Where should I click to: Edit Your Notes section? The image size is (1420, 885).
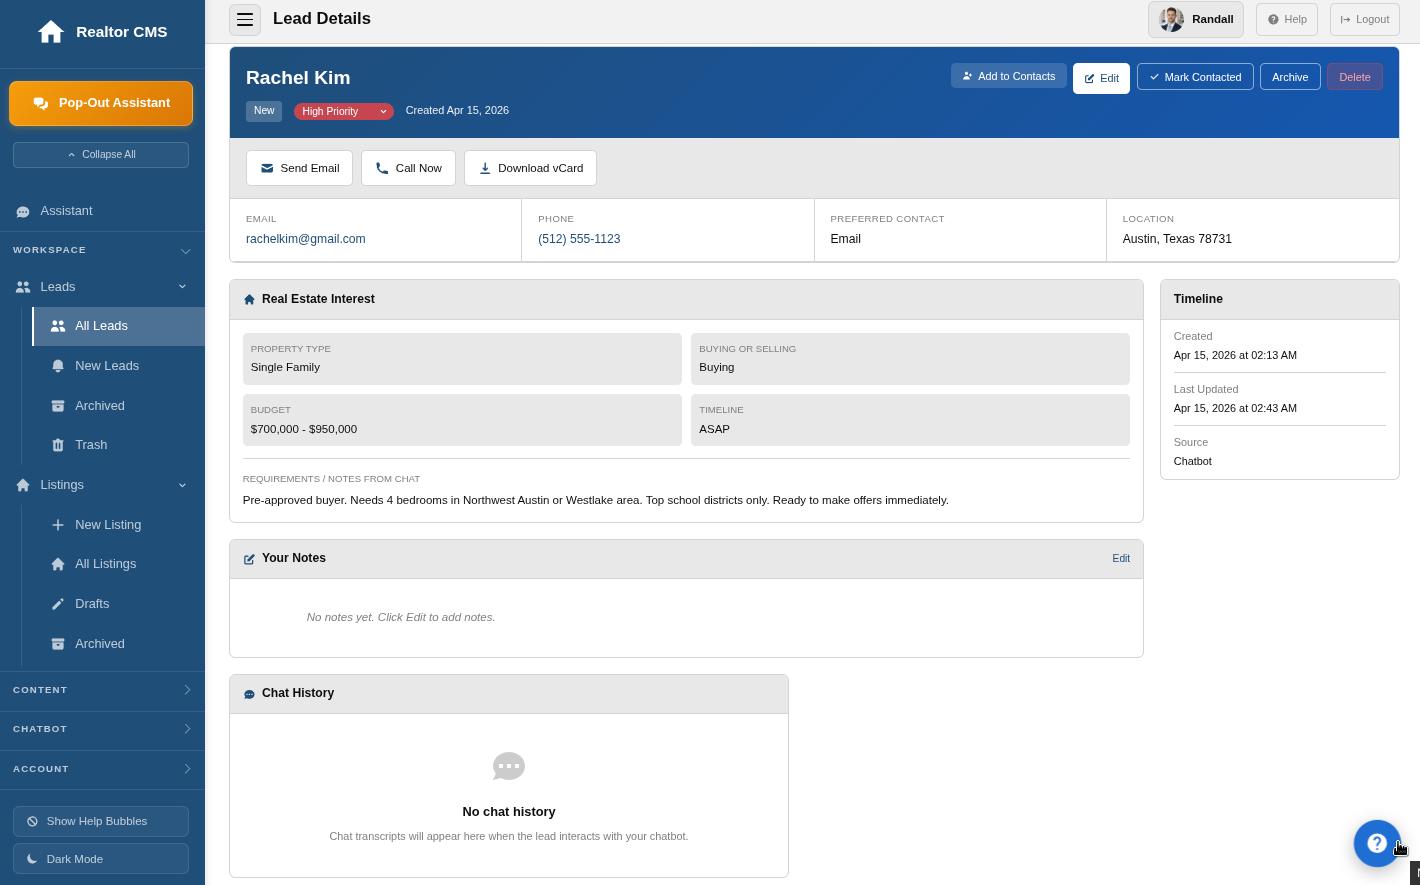pos(1121,558)
